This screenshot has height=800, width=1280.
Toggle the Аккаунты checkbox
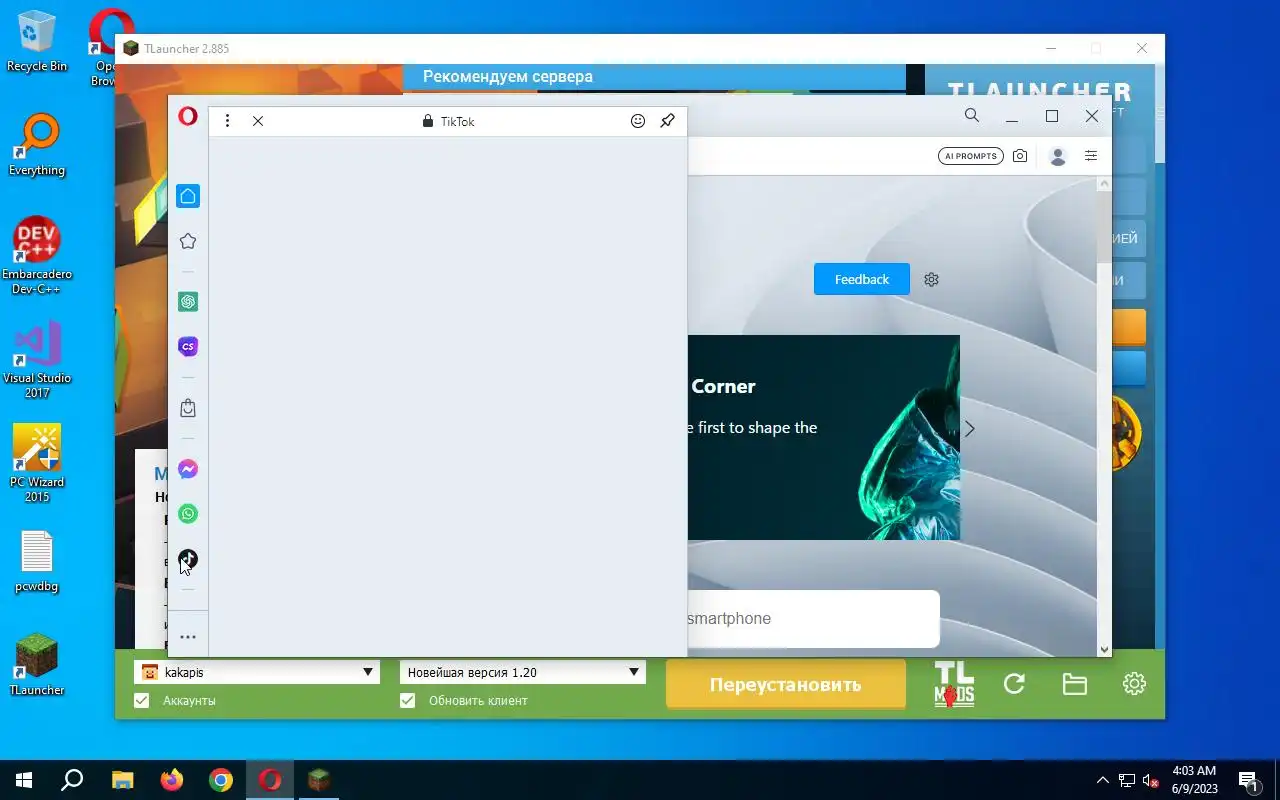(x=142, y=701)
